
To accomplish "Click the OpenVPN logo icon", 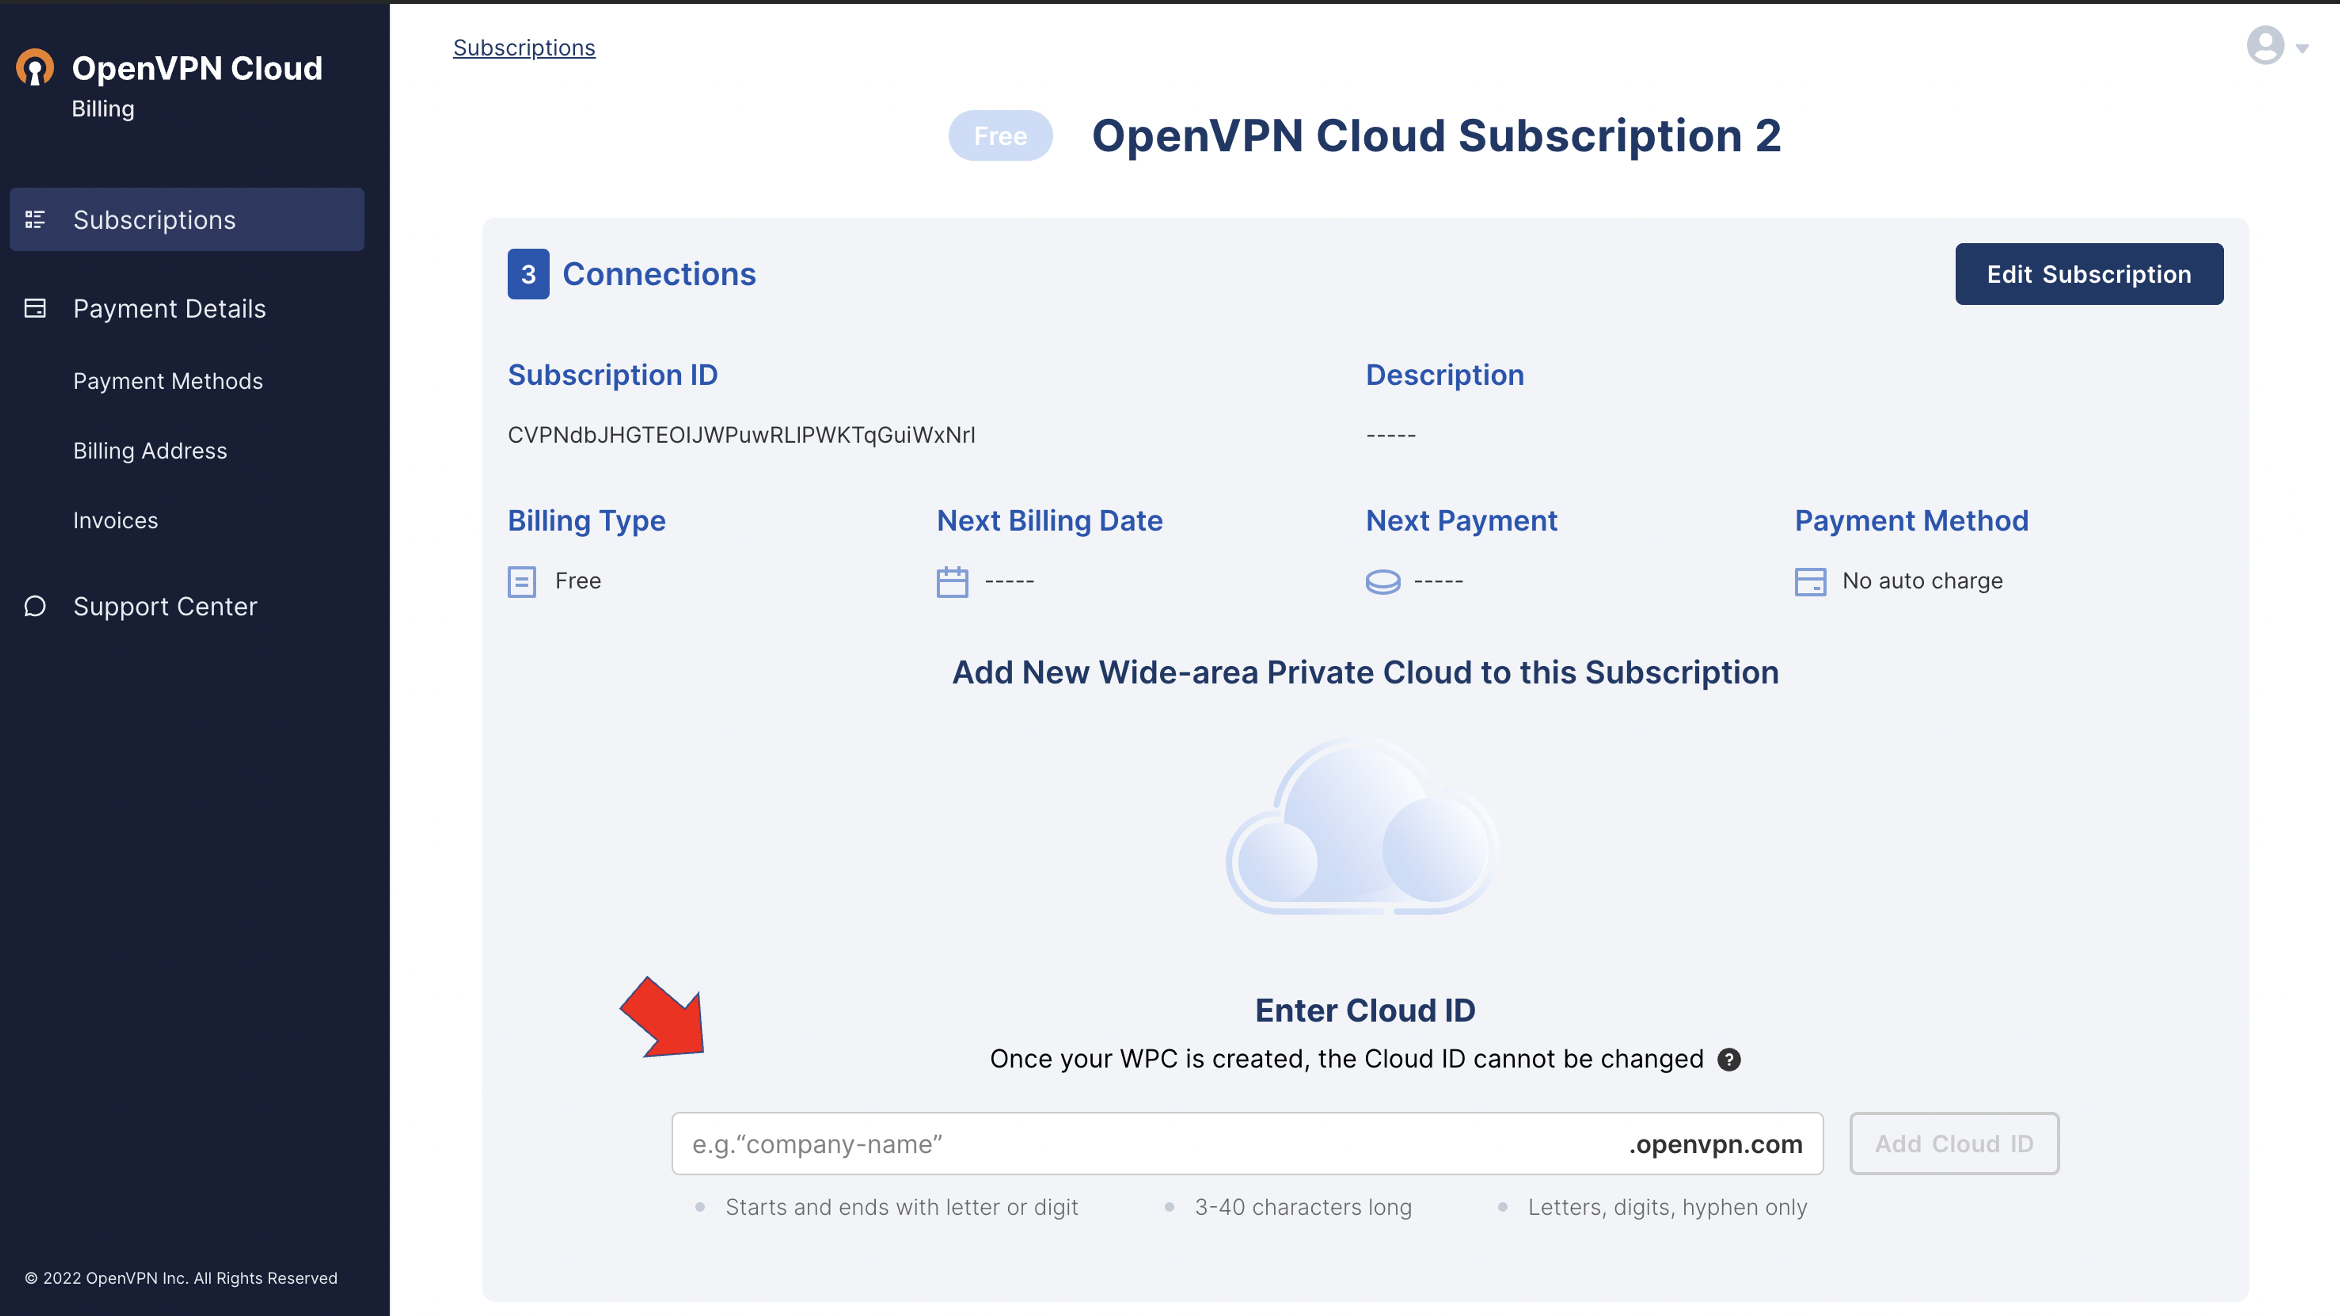I will [x=35, y=68].
